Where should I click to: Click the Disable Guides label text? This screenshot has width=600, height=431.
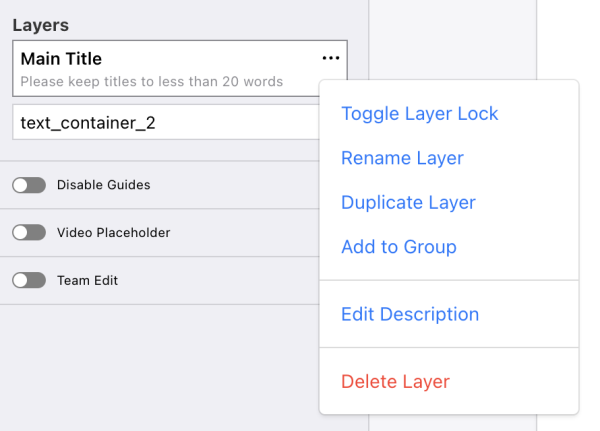click(x=104, y=185)
